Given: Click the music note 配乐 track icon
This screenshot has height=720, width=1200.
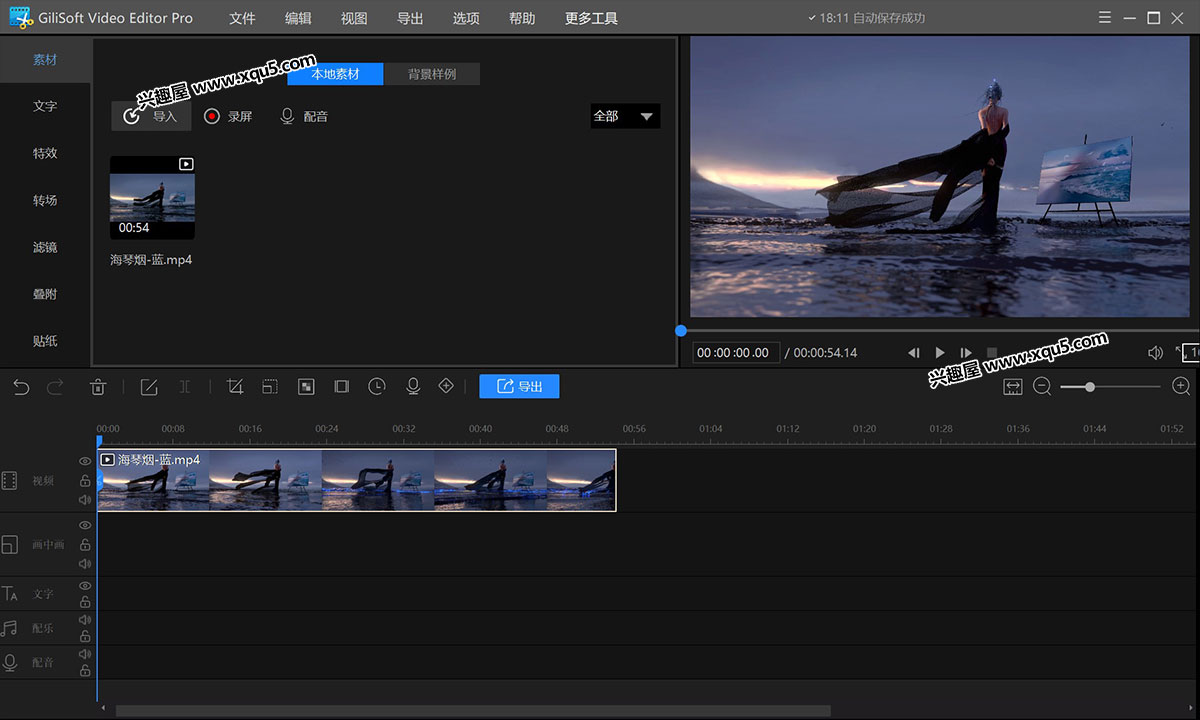Looking at the screenshot, I should coord(10,628).
